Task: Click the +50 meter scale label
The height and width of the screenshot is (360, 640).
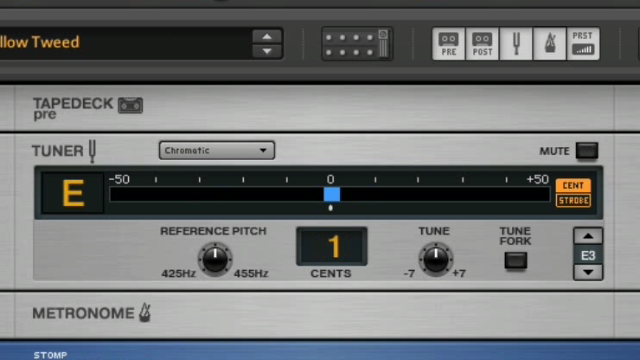Action: pos(538,179)
